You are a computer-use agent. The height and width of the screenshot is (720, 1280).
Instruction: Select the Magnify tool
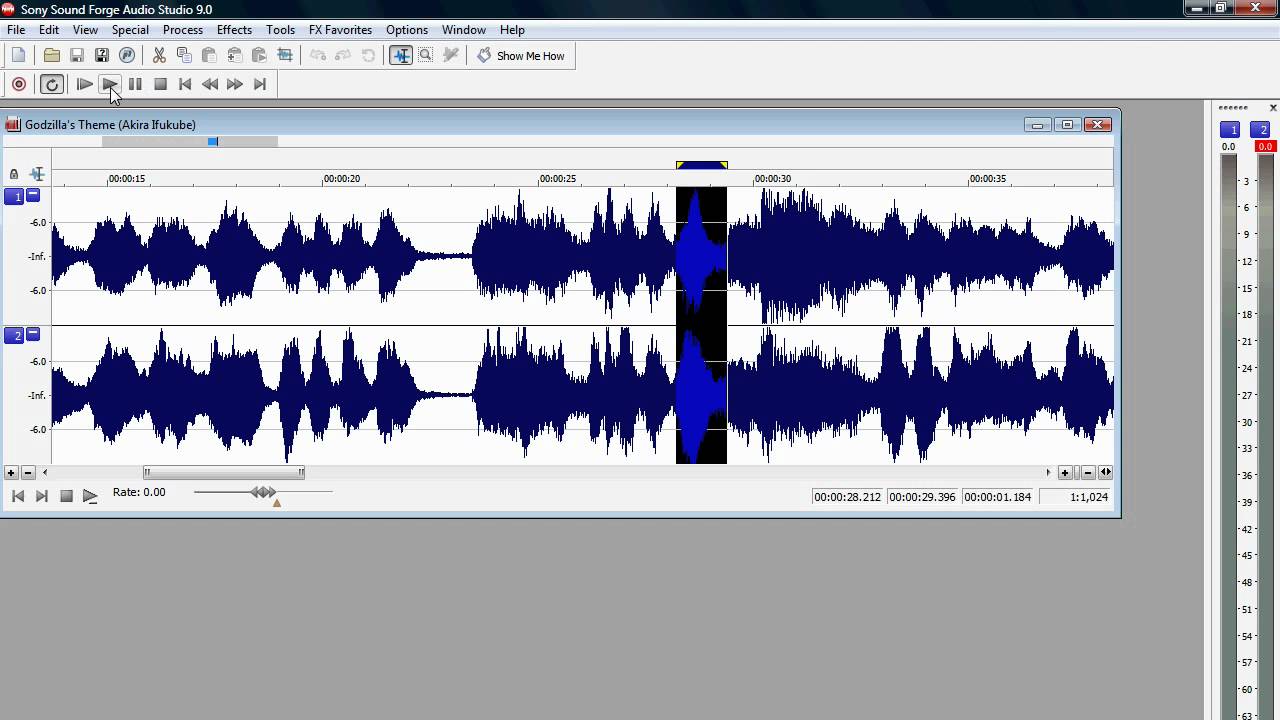pos(426,56)
